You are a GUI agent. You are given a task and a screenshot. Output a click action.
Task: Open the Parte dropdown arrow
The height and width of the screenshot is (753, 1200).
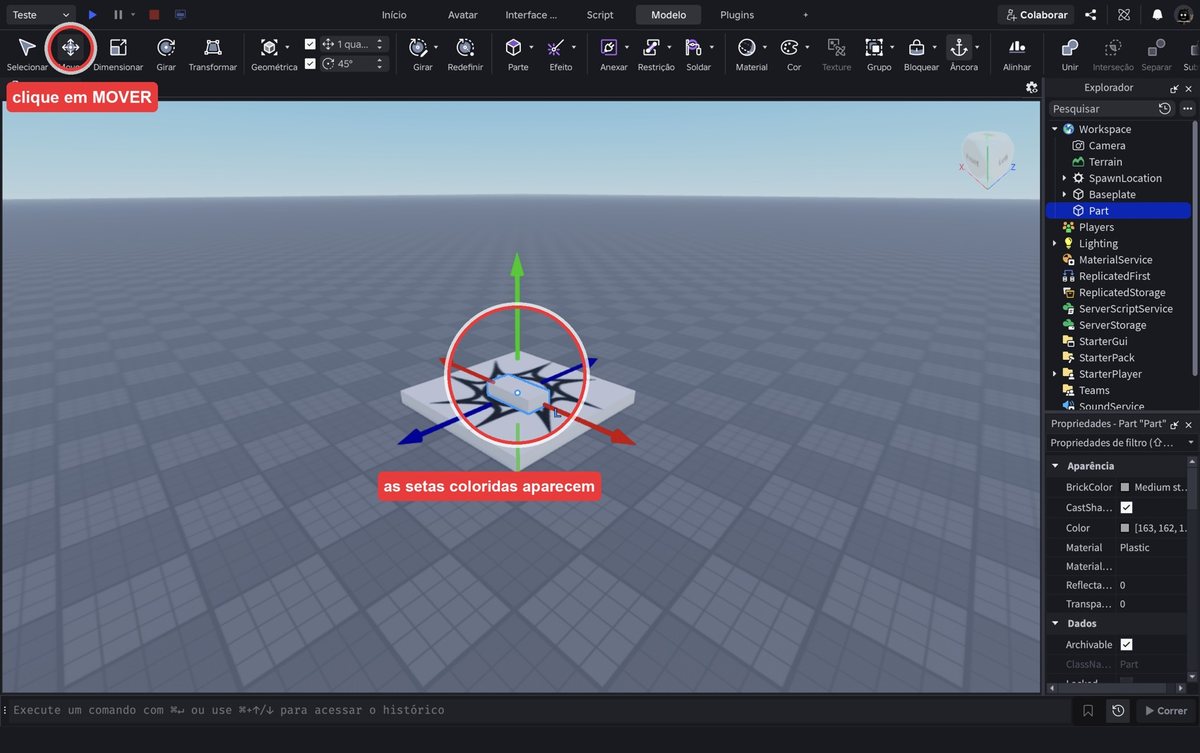[x=532, y=47]
